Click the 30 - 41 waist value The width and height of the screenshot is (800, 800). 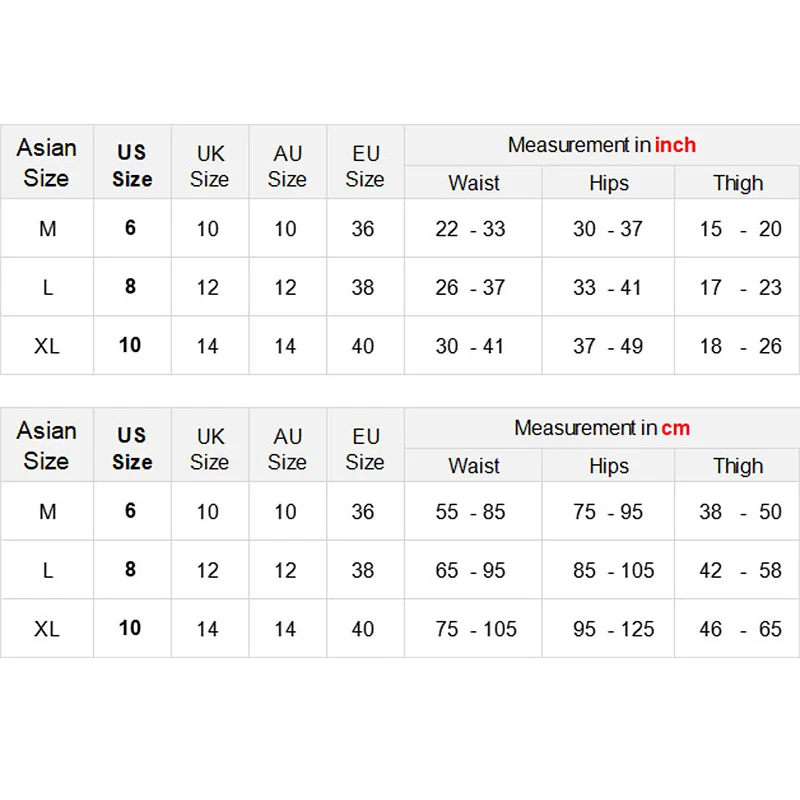point(471,346)
